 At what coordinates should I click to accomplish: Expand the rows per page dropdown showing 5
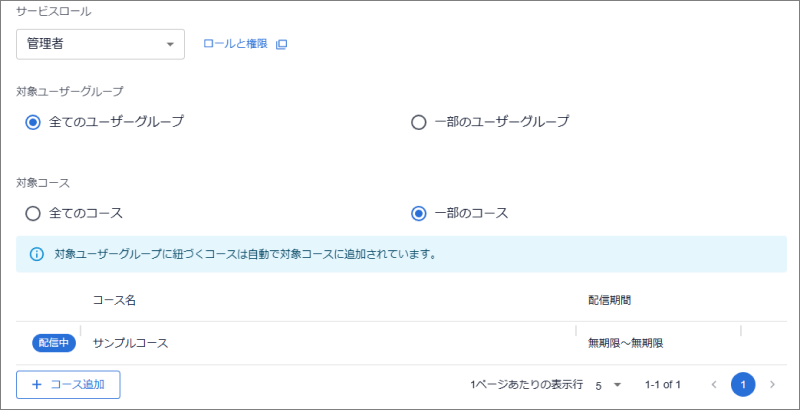click(x=609, y=385)
